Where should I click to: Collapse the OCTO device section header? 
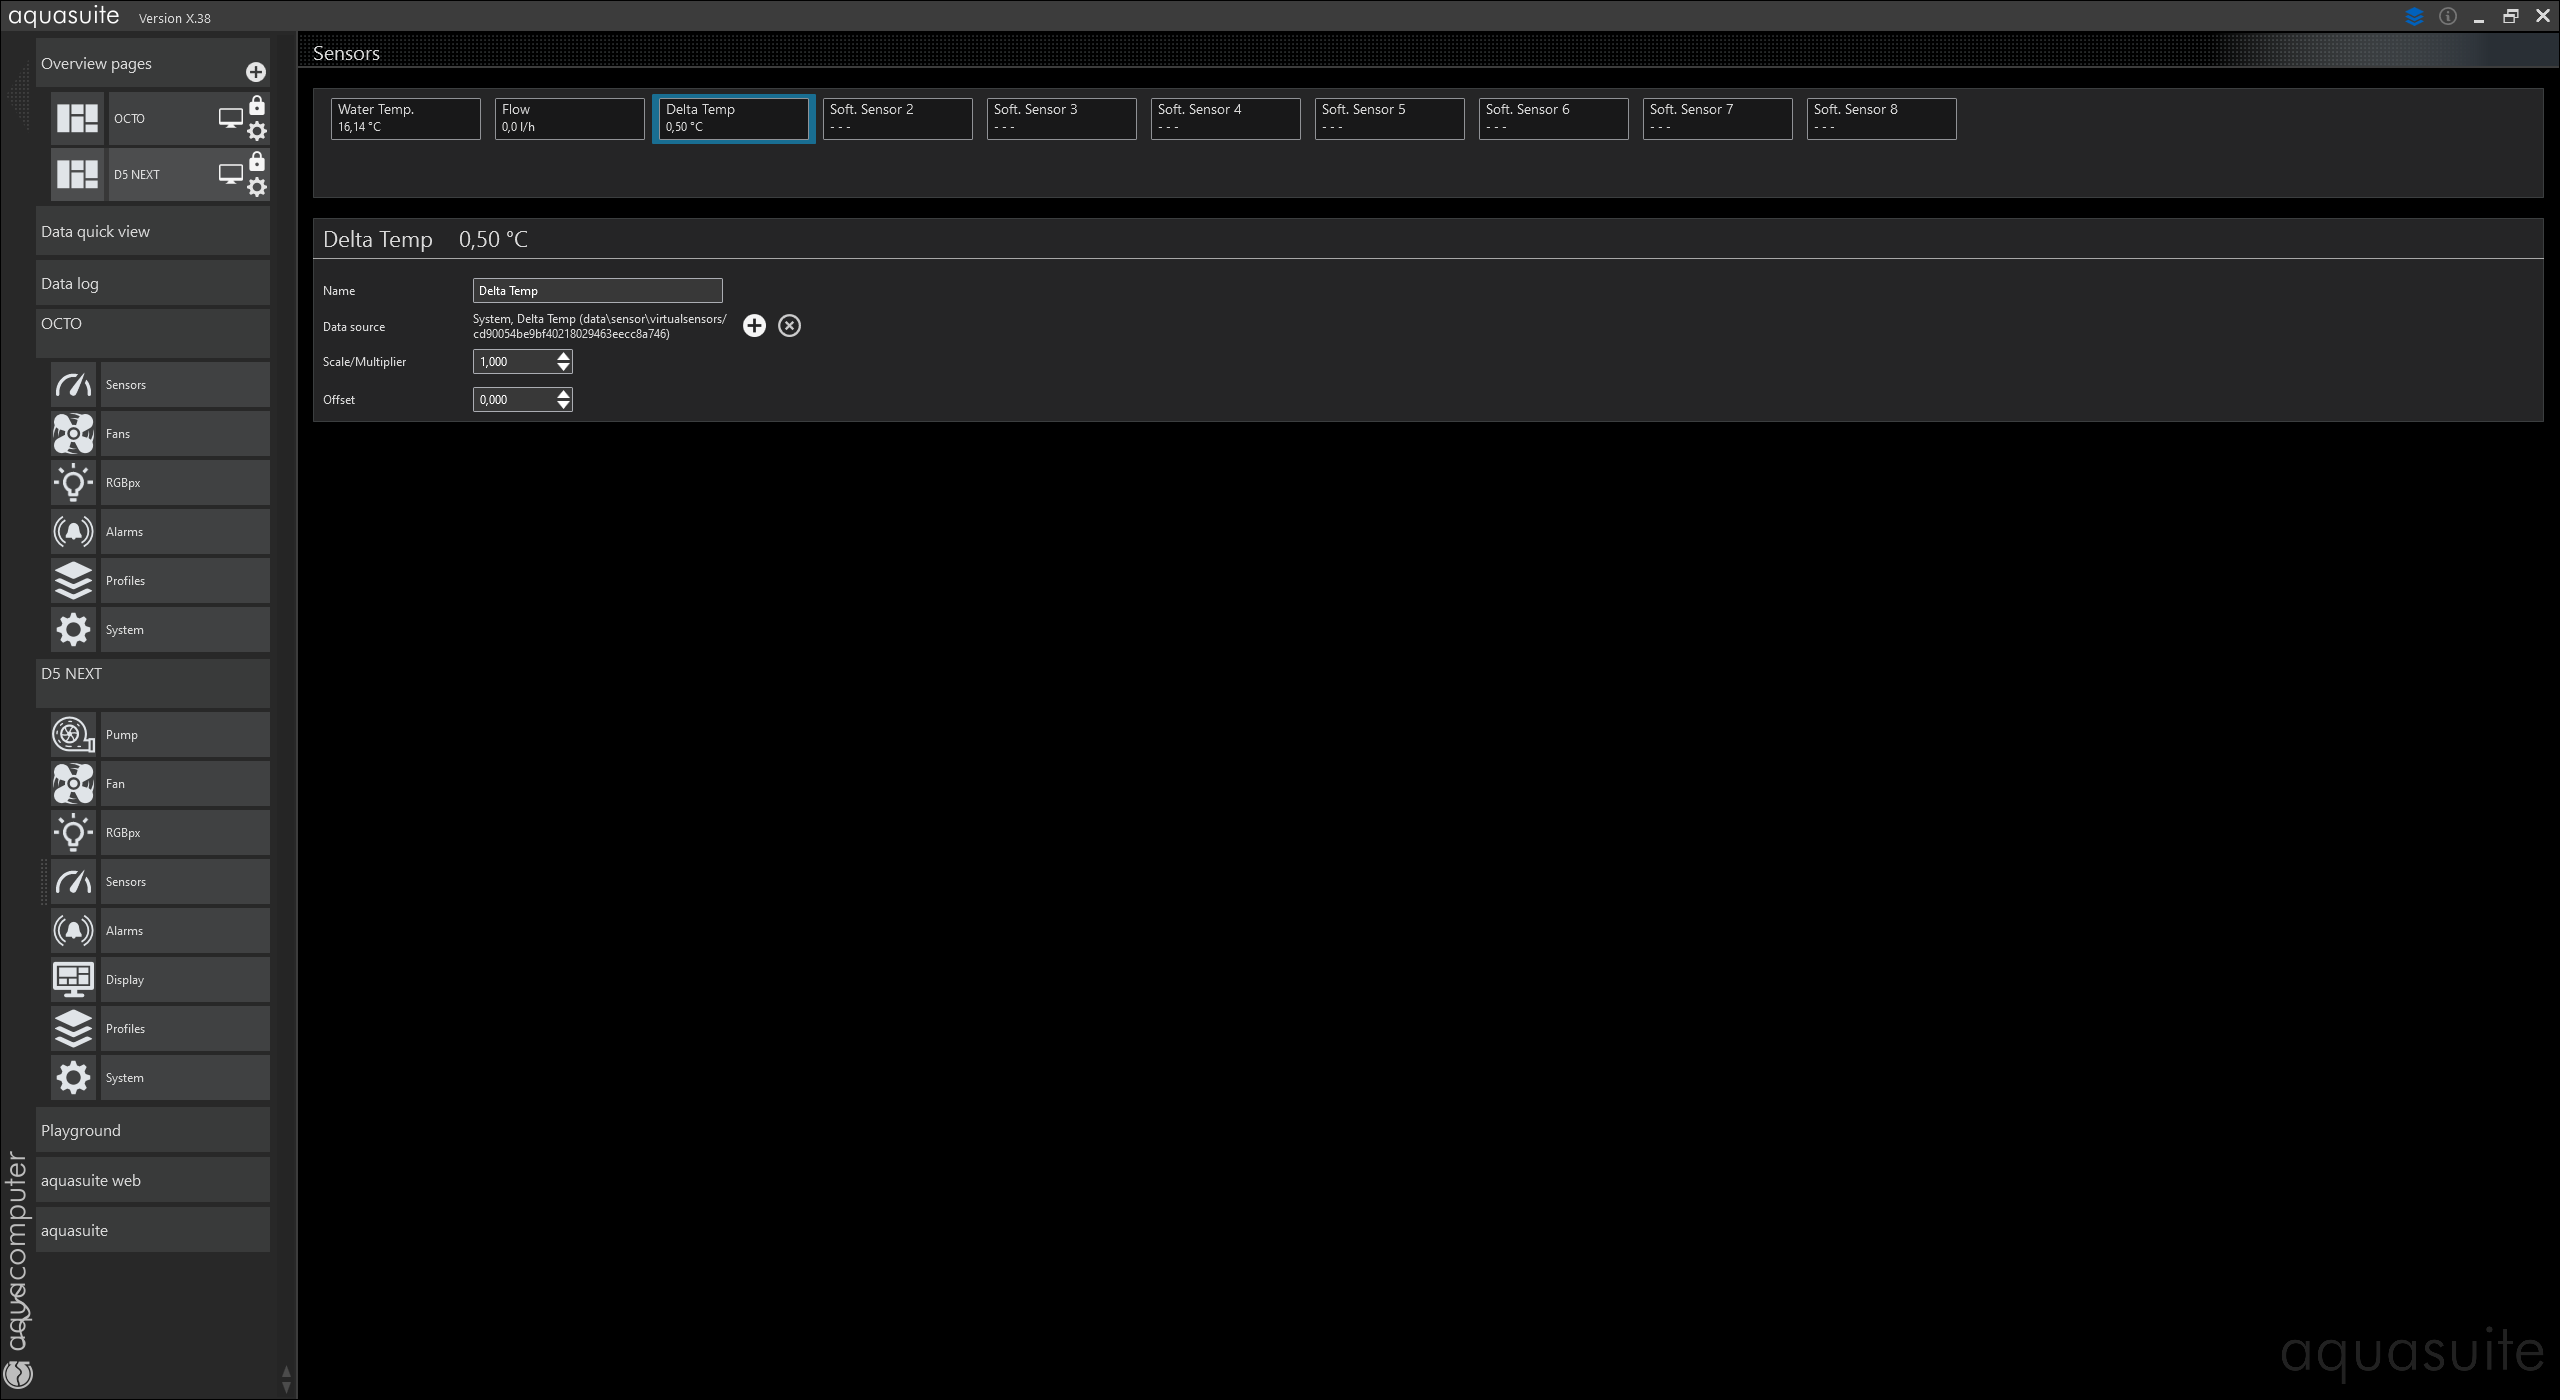point(152,324)
